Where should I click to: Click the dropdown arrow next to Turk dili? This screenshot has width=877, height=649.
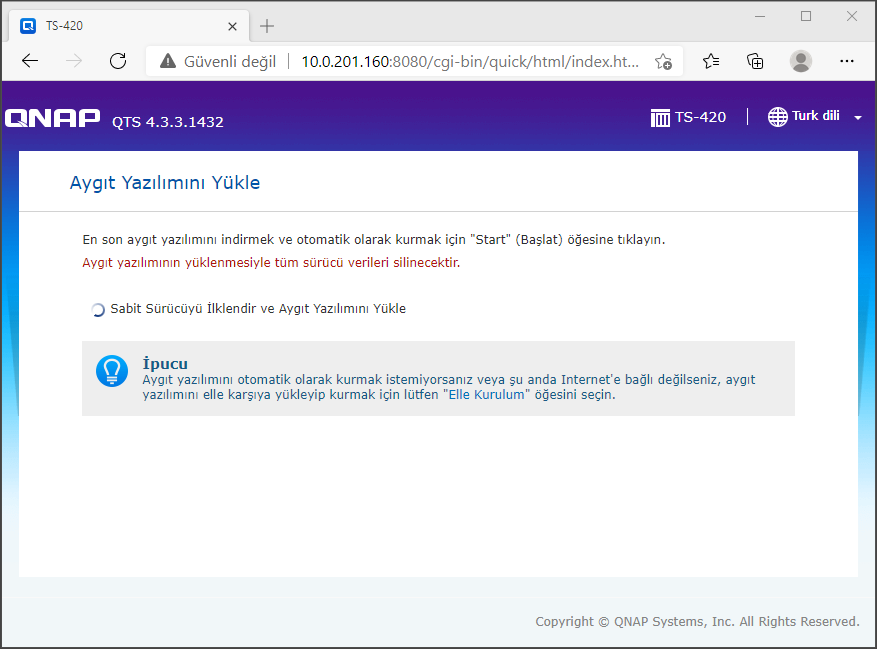click(858, 118)
